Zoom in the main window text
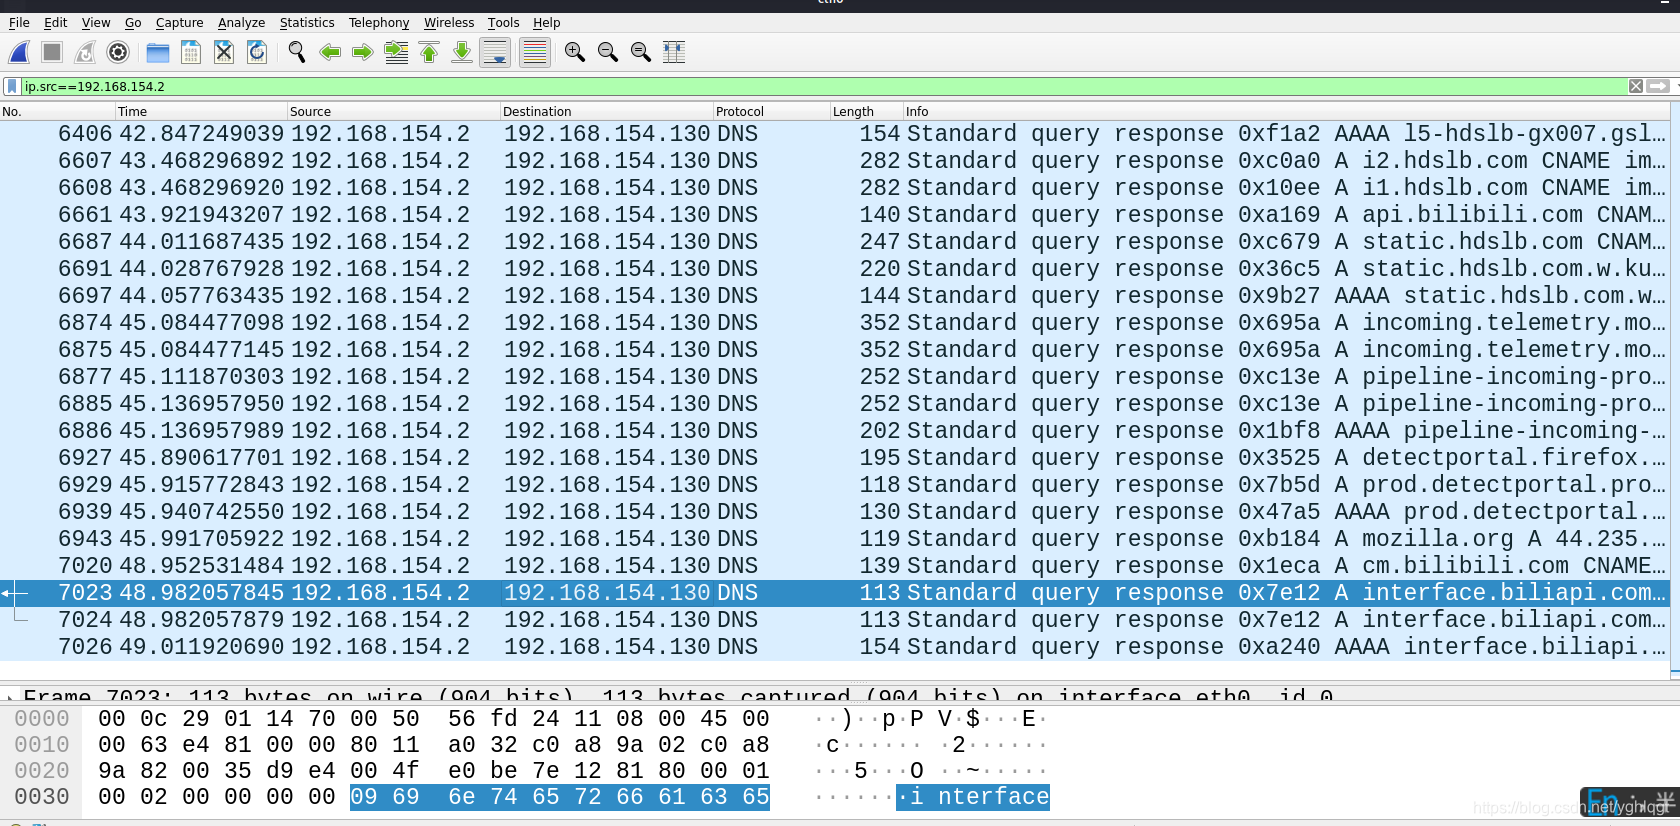Image resolution: width=1680 pixels, height=826 pixels. tap(575, 52)
